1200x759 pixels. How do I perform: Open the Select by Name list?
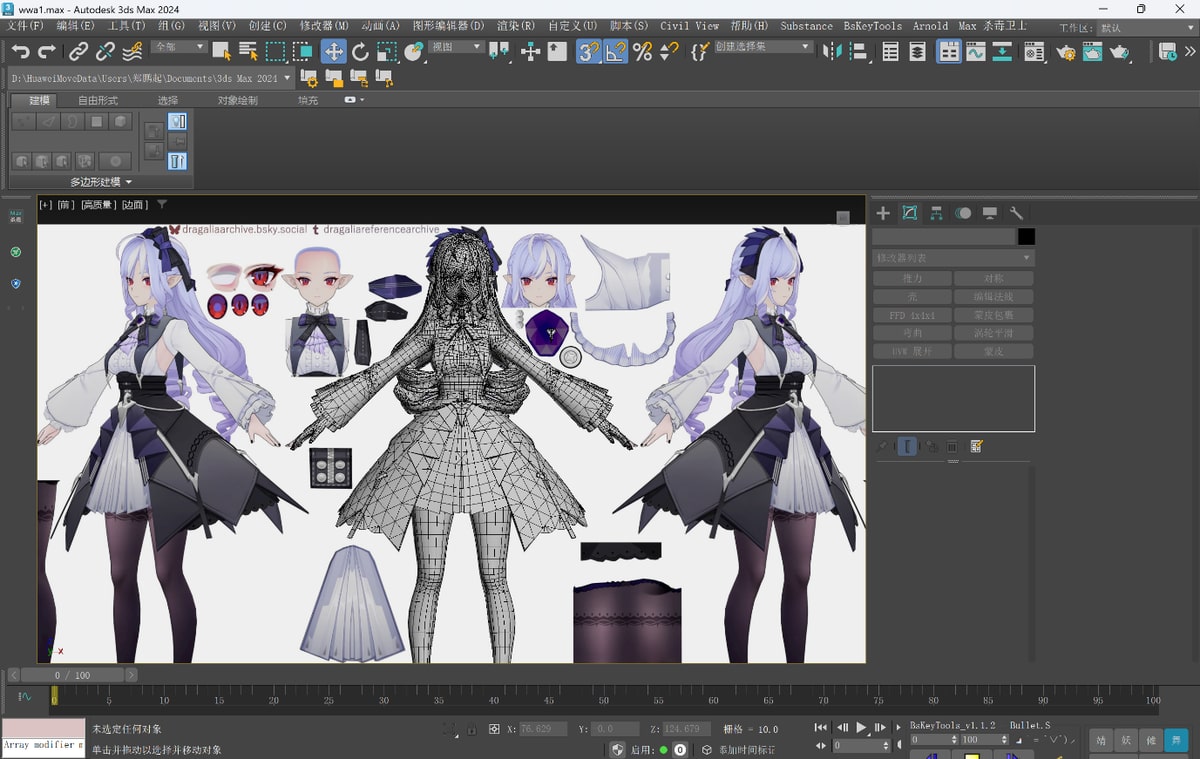[248, 51]
